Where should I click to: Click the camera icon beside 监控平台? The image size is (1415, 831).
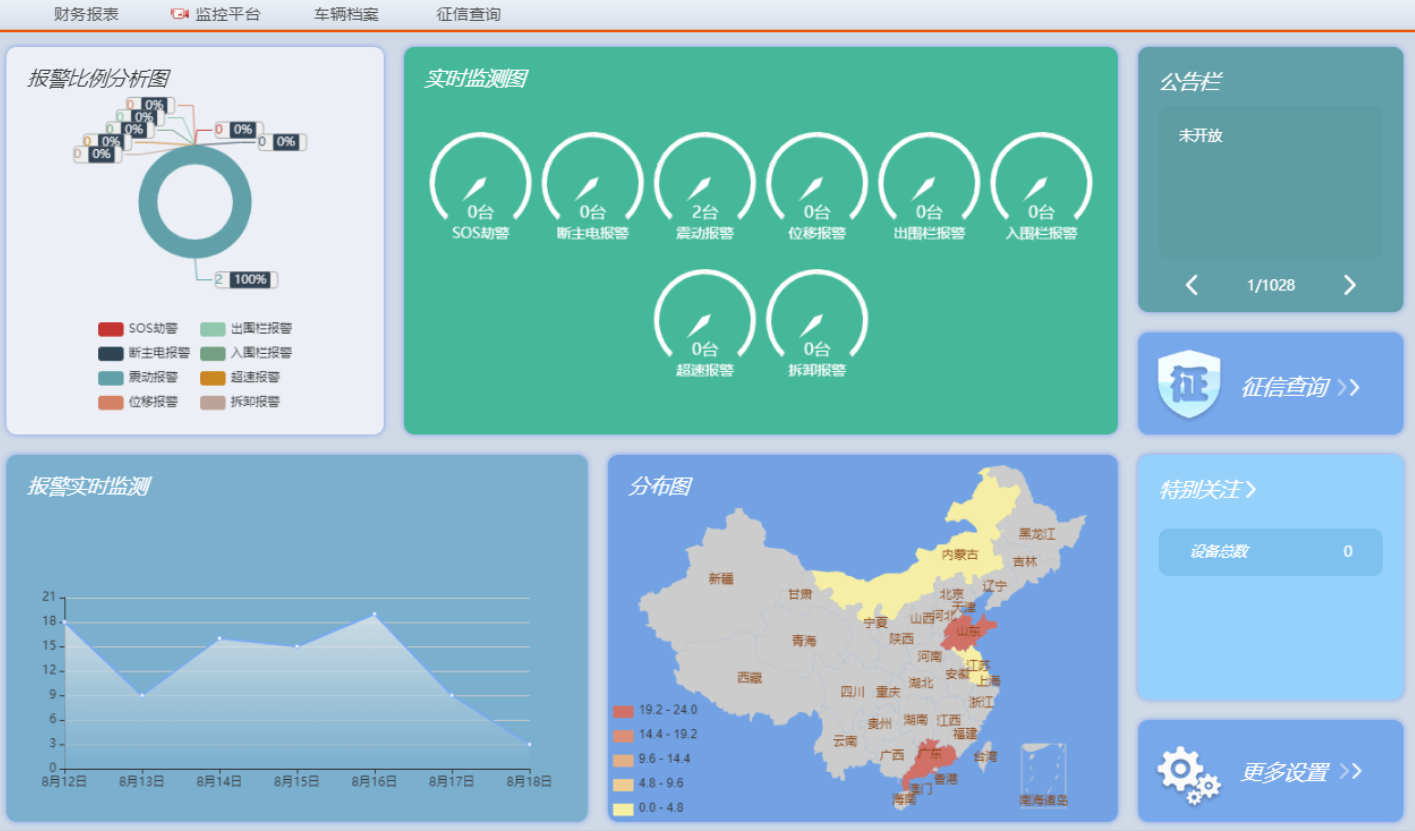[179, 14]
